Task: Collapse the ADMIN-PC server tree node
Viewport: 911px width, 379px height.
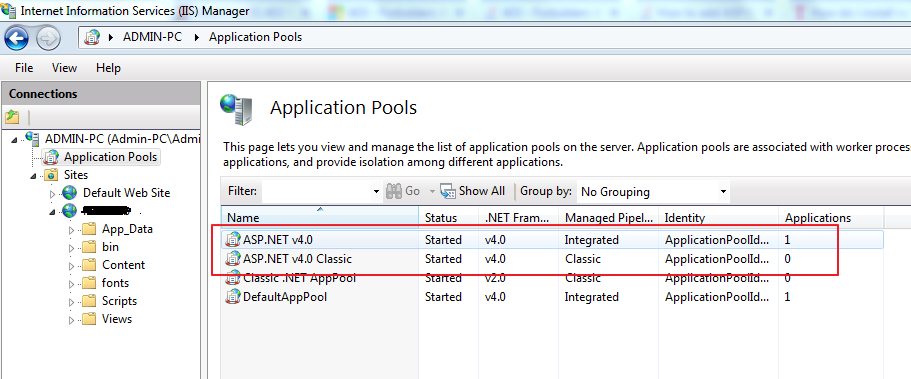Action: coord(14,139)
